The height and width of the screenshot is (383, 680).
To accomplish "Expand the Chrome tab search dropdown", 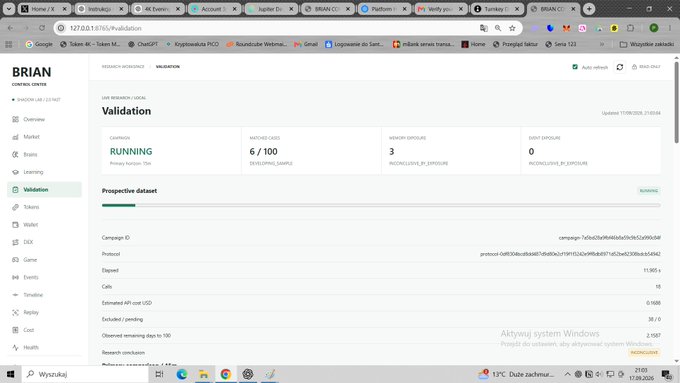I will [9, 9].
